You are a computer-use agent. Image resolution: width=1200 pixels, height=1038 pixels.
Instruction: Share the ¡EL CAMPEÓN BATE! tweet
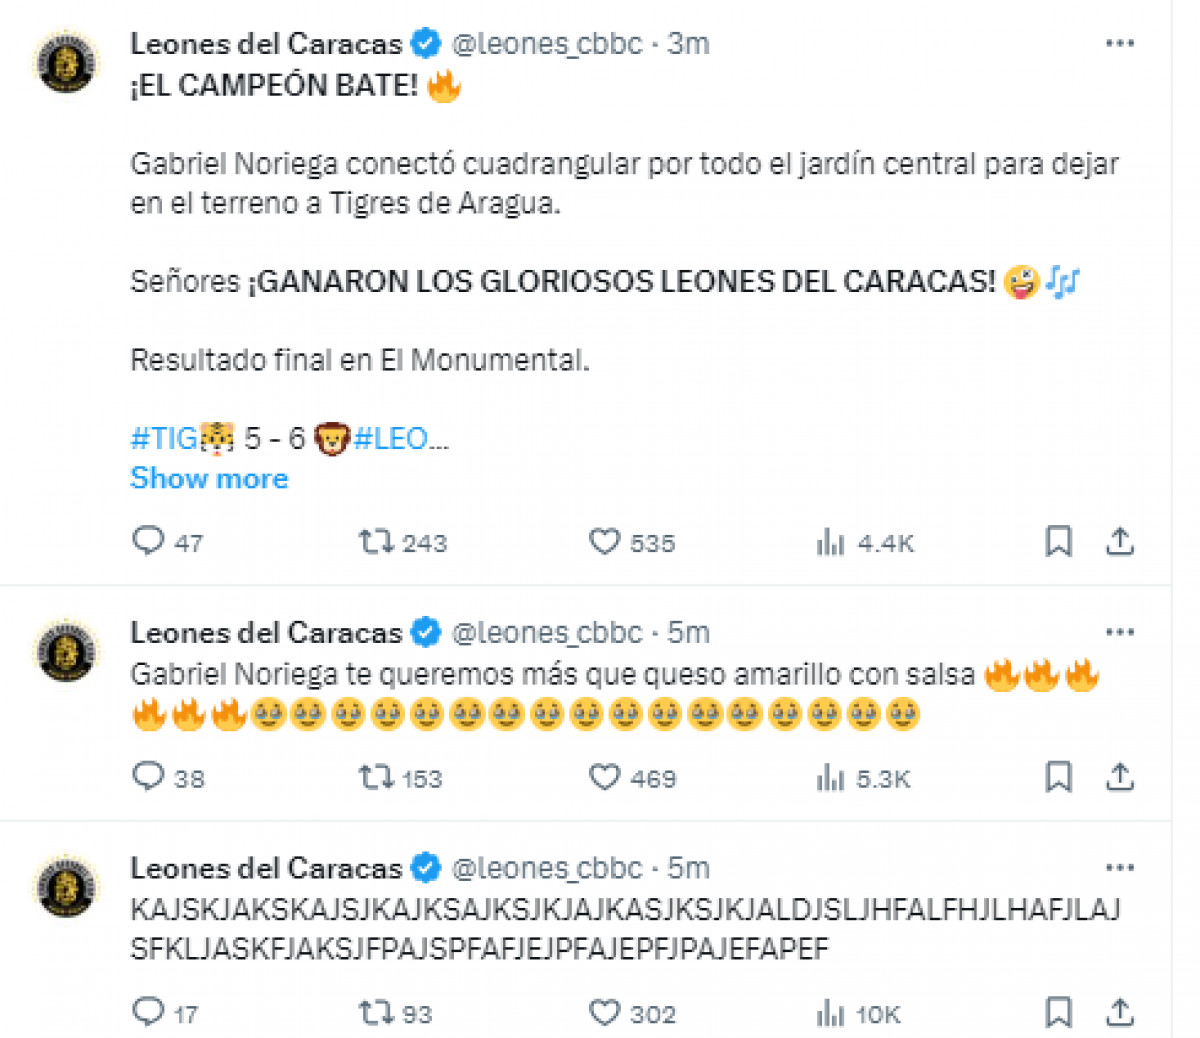pos(1120,541)
